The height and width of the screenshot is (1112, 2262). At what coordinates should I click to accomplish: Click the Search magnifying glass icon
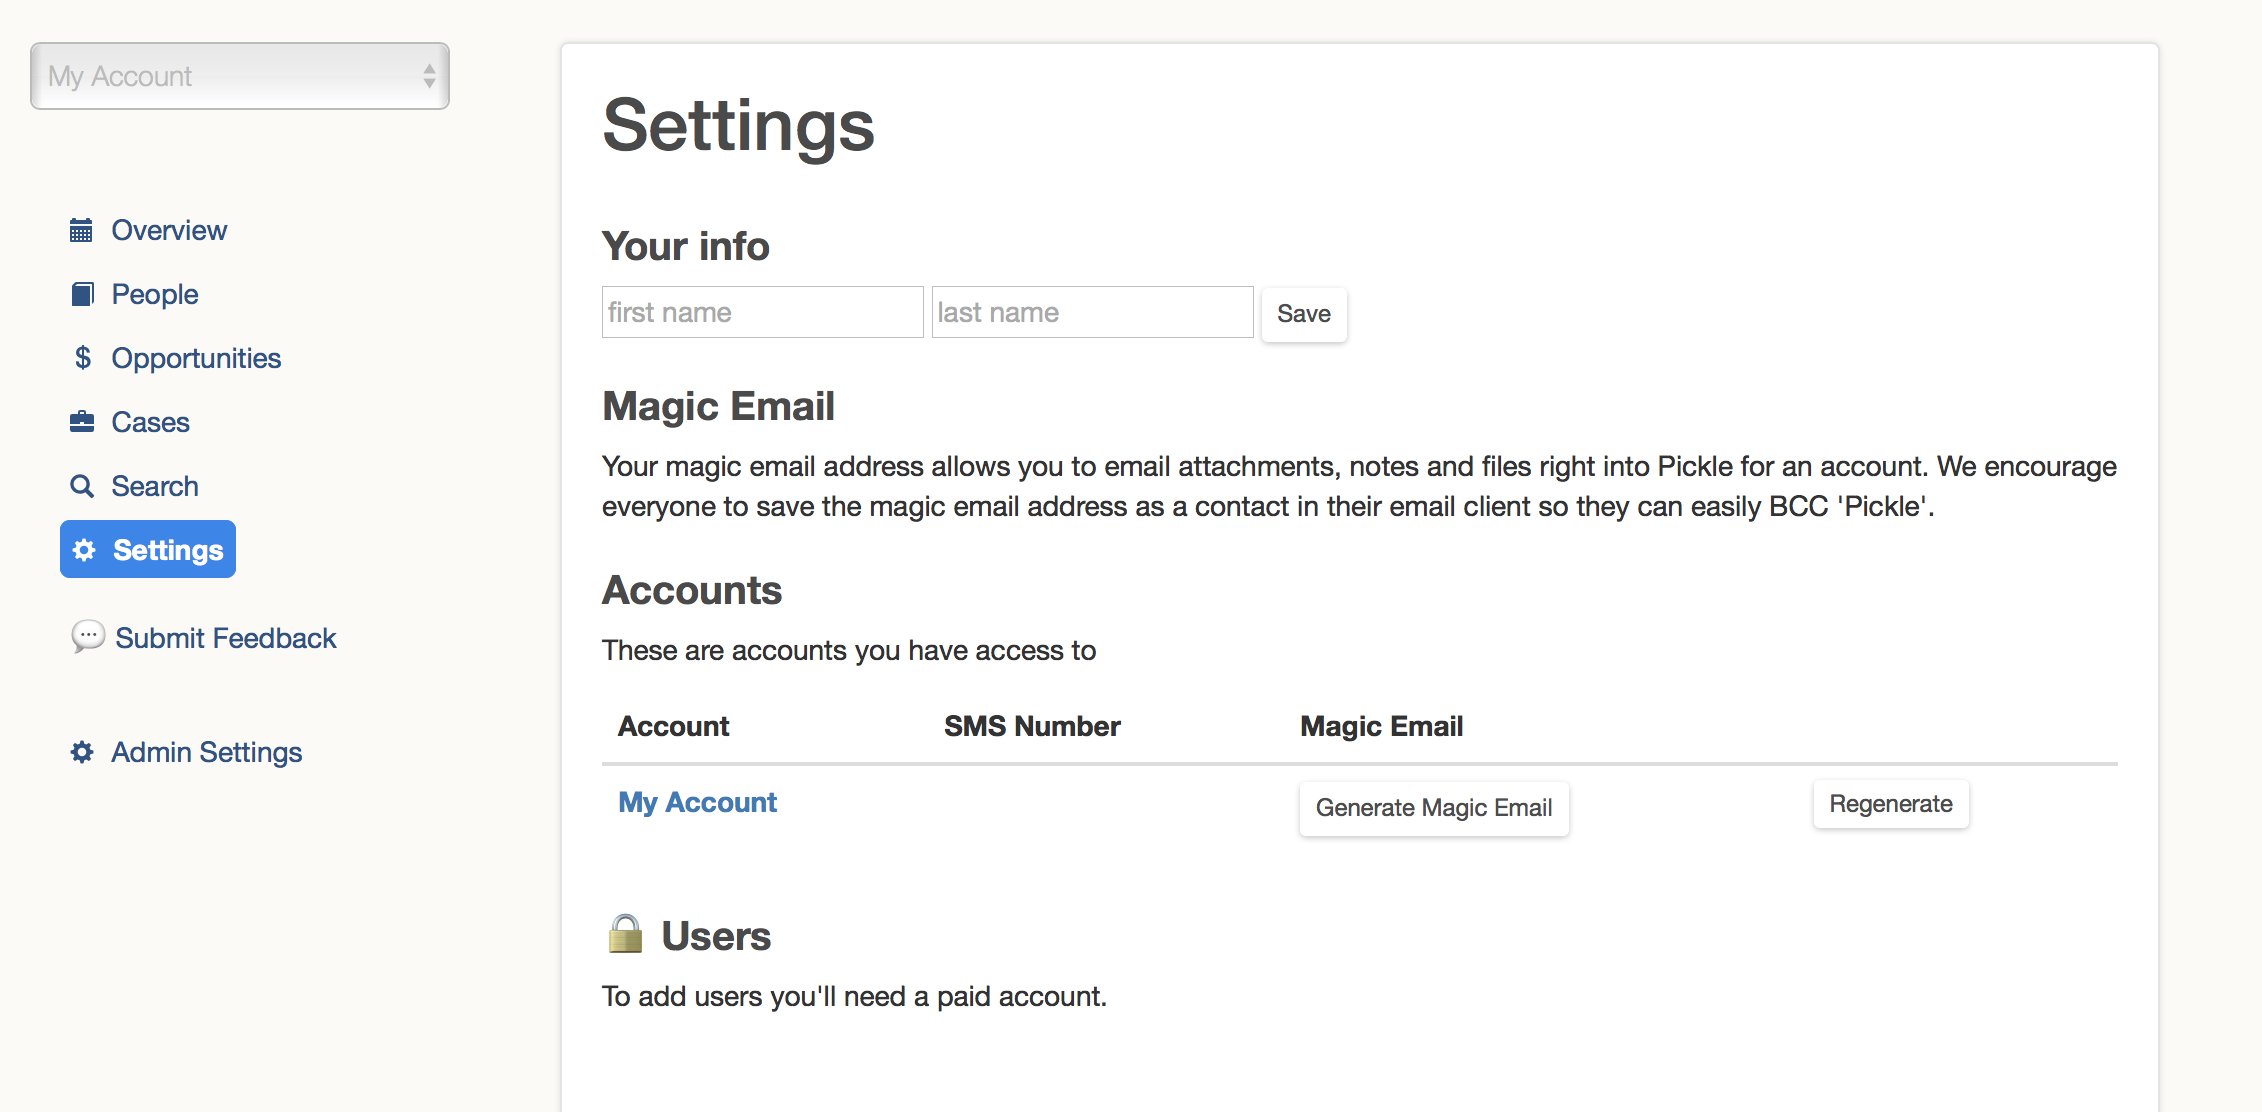[x=82, y=486]
